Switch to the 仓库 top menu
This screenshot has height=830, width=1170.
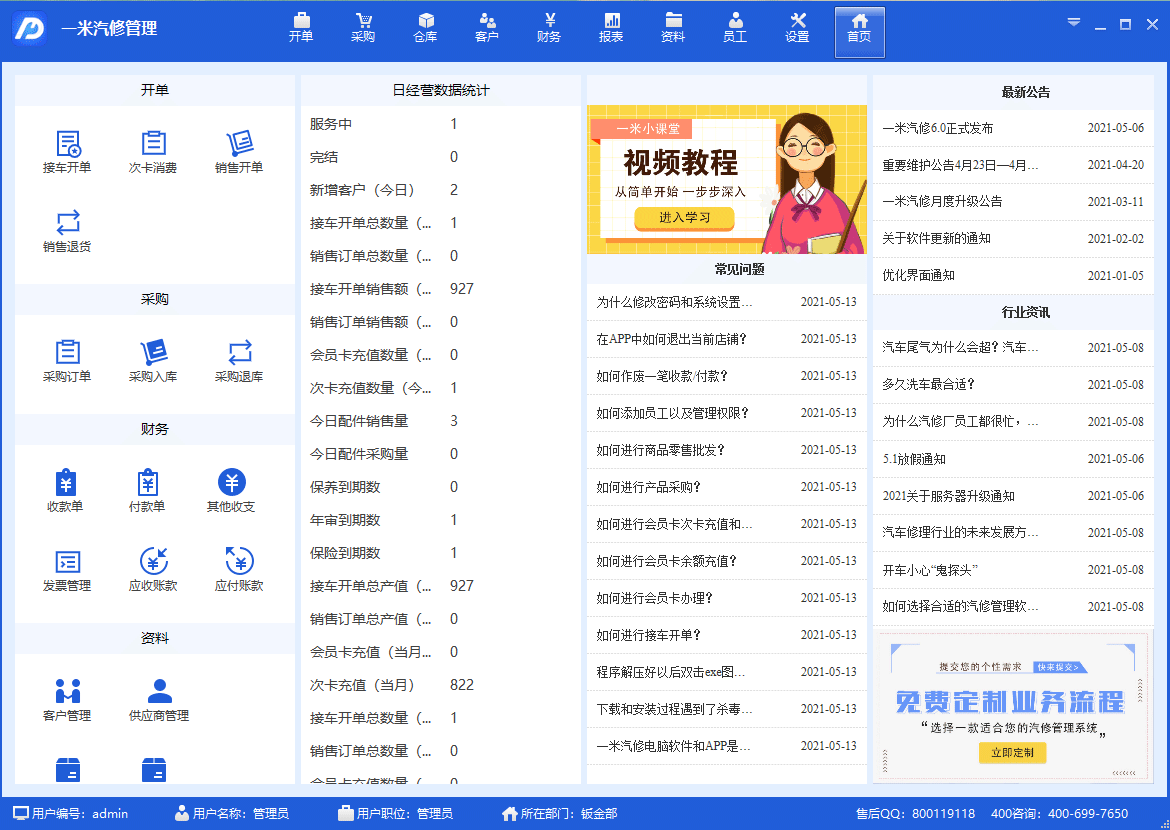point(425,28)
